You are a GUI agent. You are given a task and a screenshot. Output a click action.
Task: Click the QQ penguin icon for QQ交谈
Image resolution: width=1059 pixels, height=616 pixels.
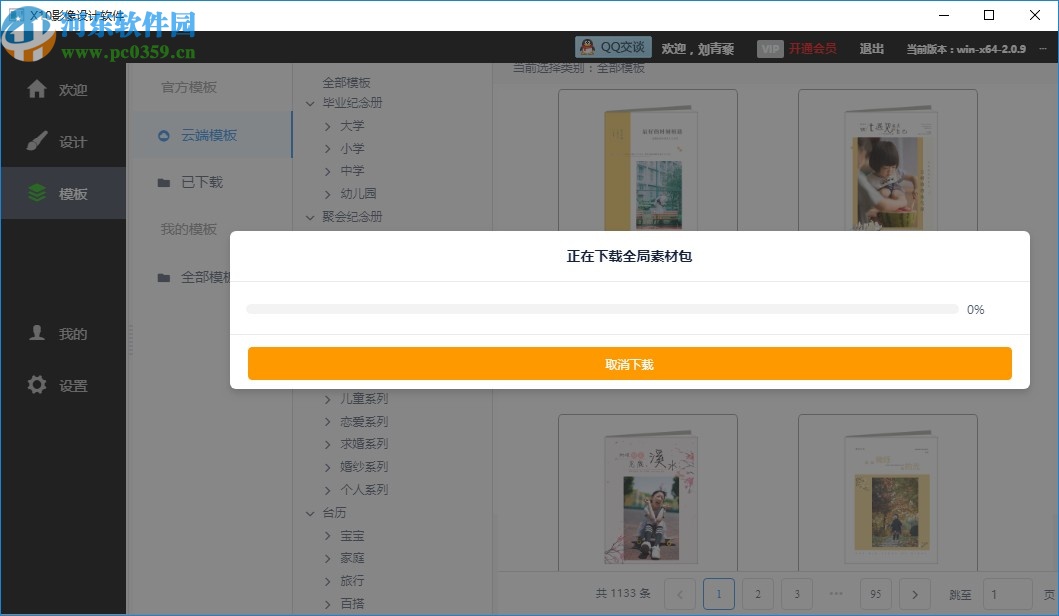588,46
